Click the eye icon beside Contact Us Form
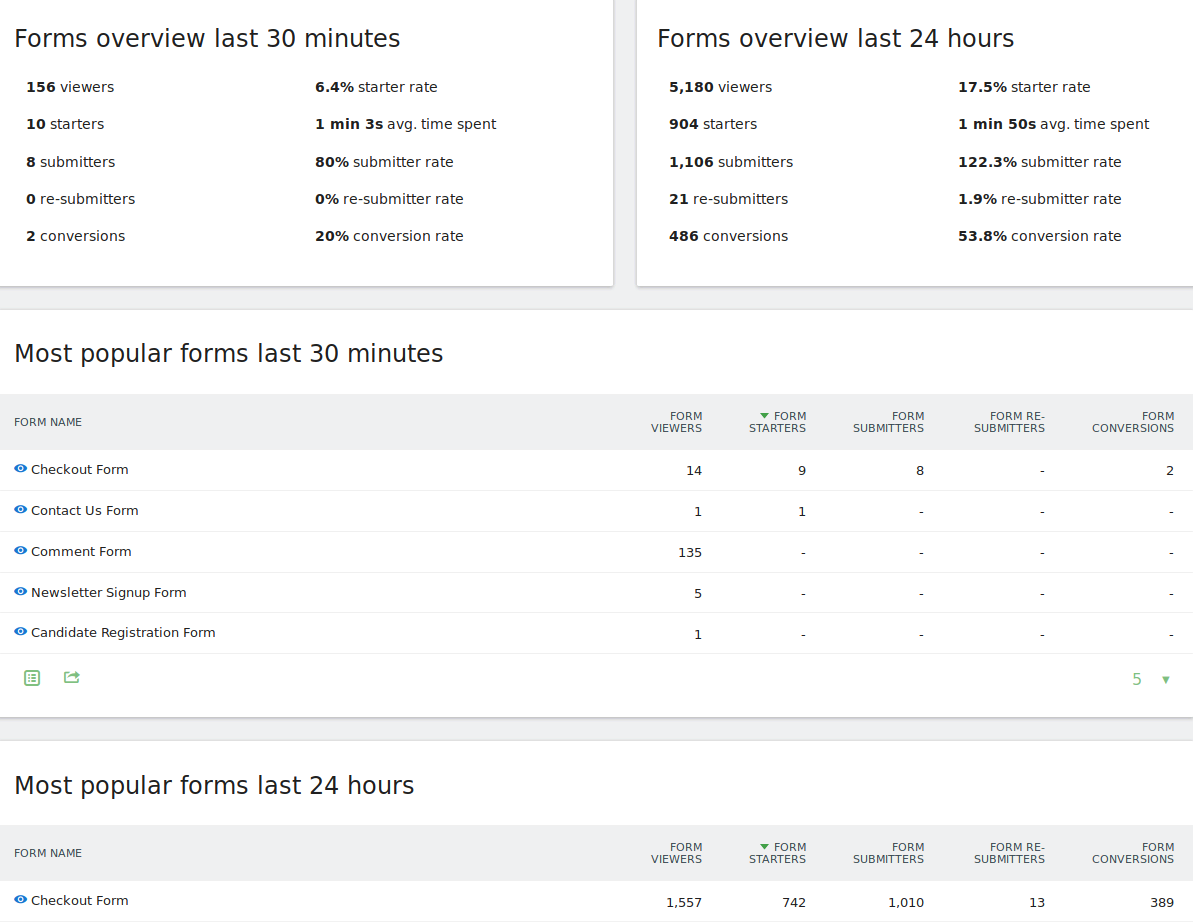 tap(20, 510)
